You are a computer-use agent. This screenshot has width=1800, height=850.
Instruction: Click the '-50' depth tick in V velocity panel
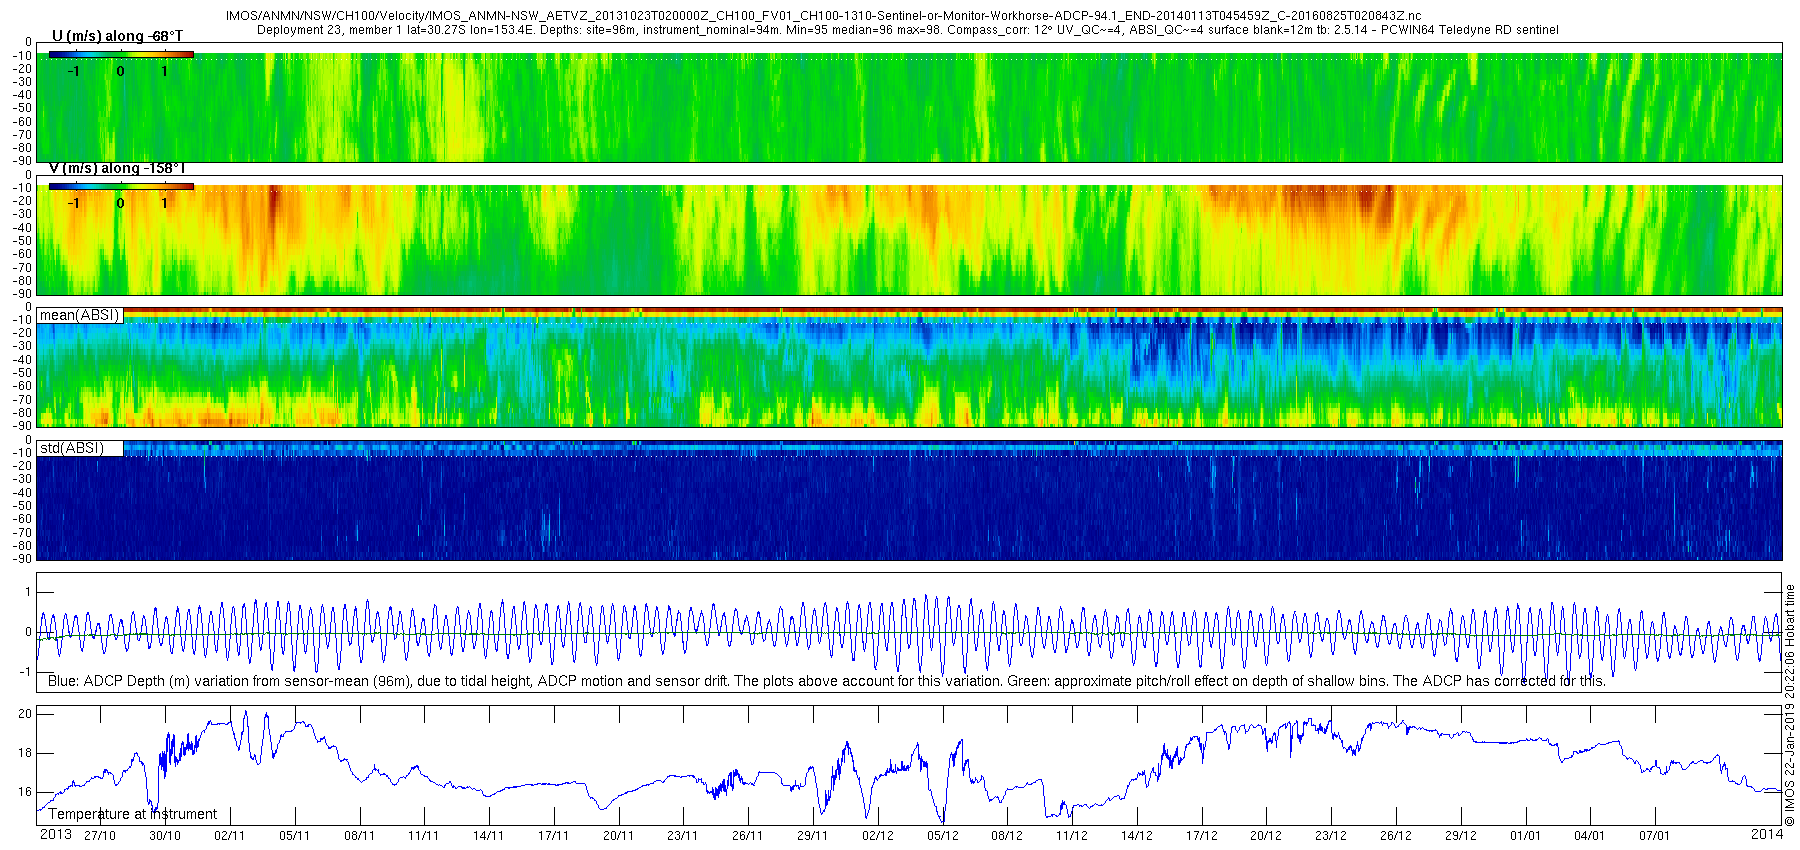[22, 241]
